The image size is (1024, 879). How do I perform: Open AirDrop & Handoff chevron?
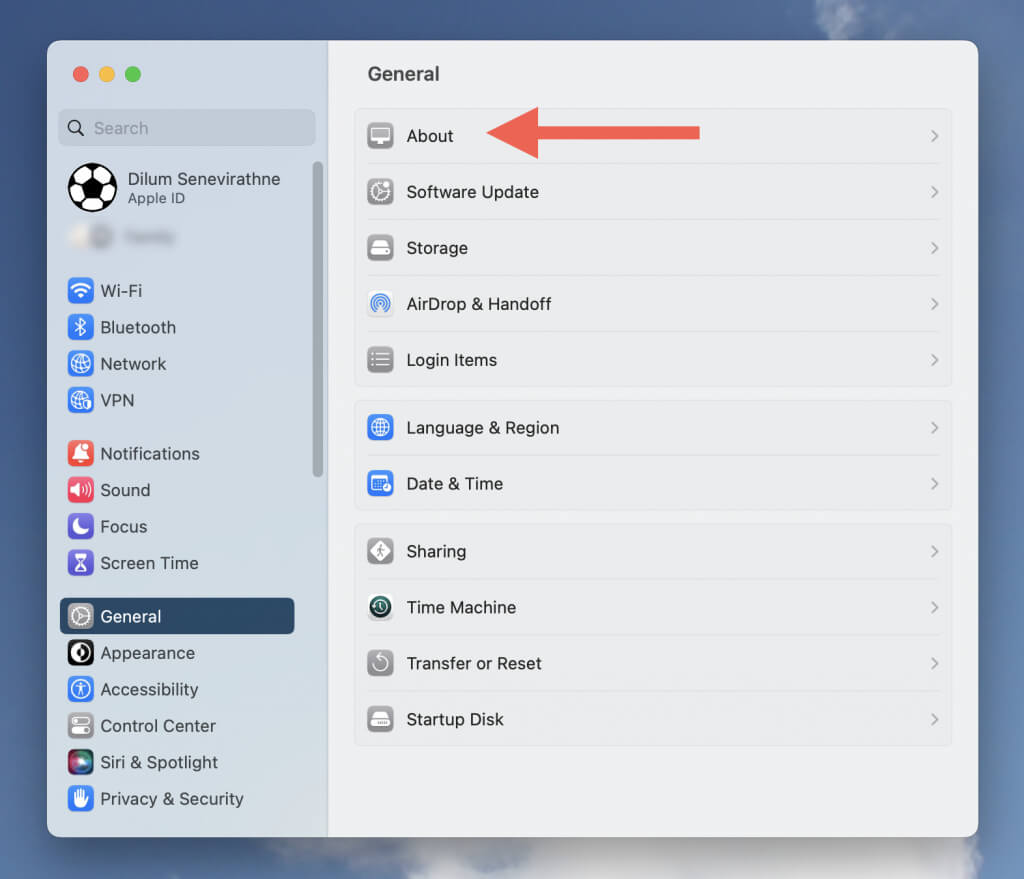pyautogui.click(x=935, y=304)
